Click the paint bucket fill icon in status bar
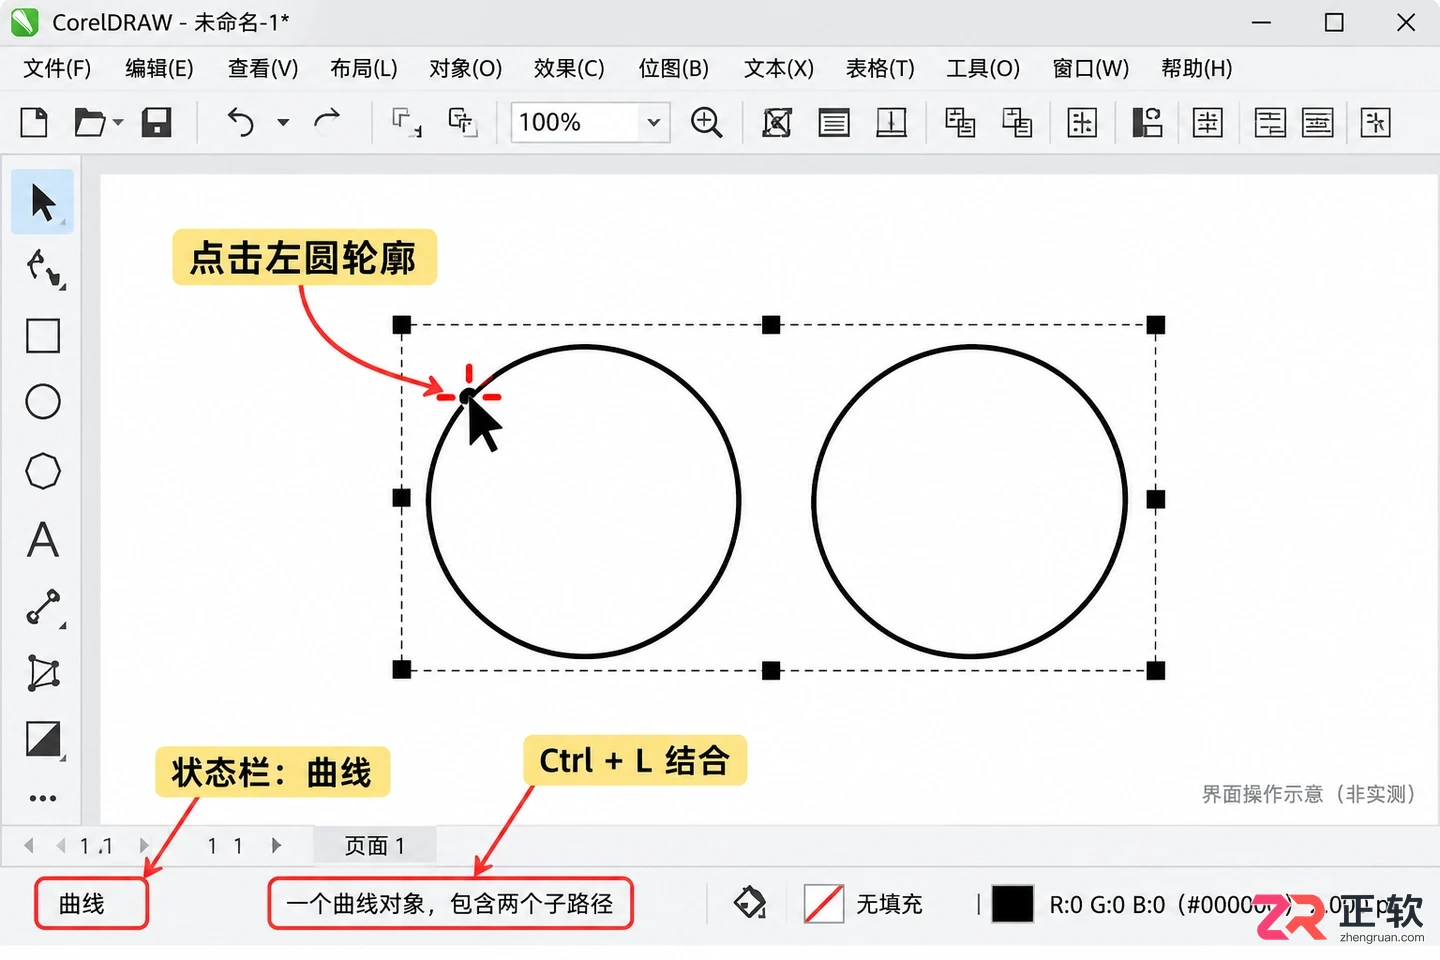The image size is (1440, 960). (750, 903)
